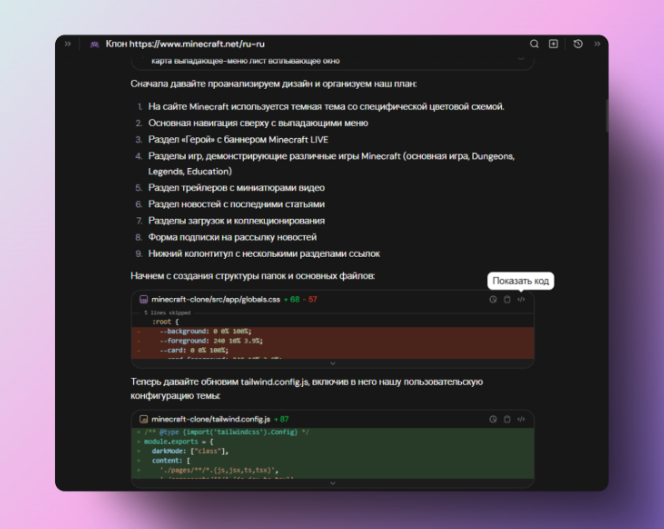Click revert clock icon on globals.css card
This screenshot has height=529, width=664.
[x=493, y=299]
